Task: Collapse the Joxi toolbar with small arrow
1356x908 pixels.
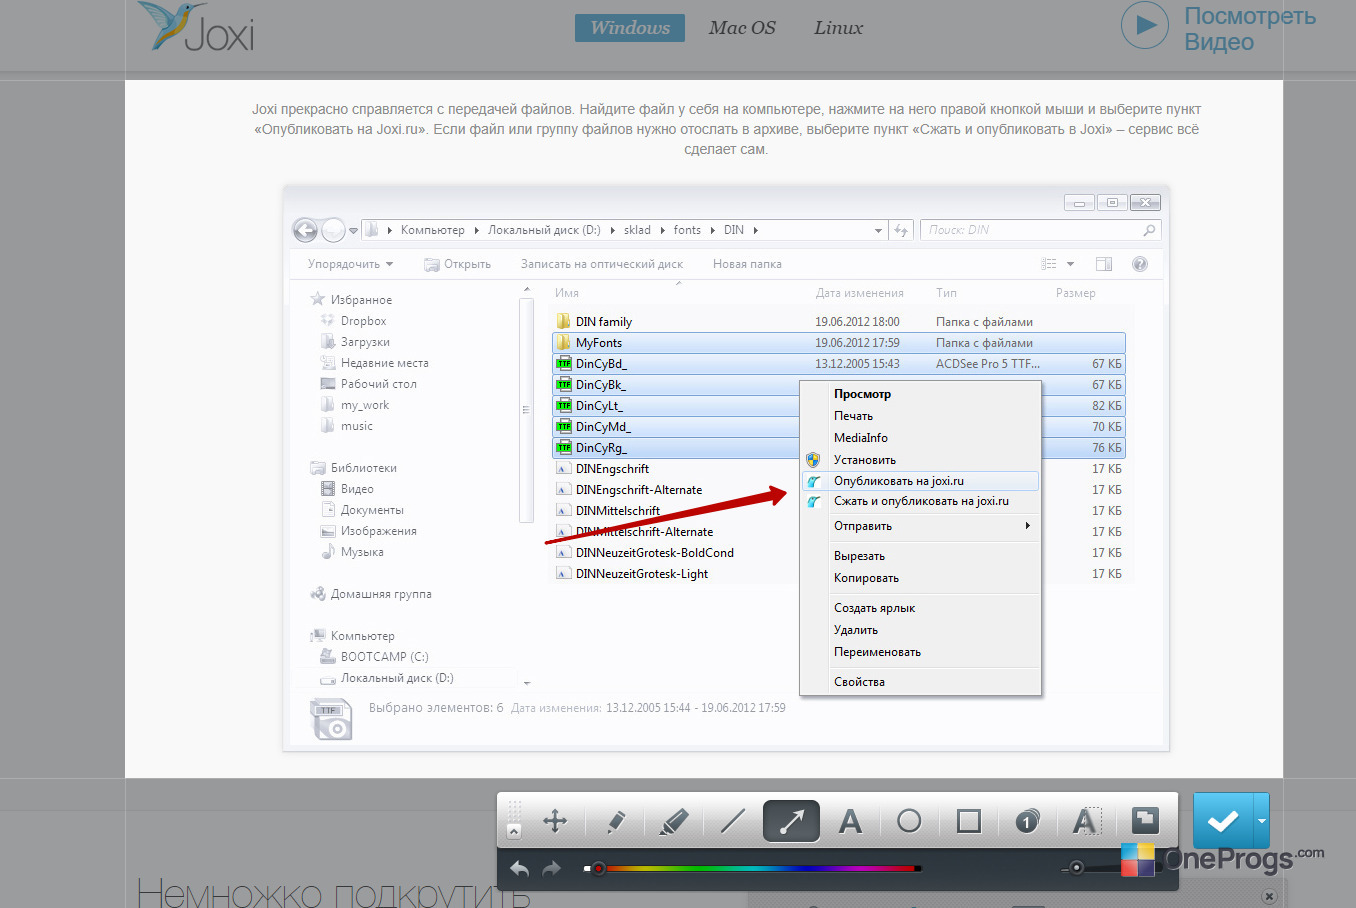Action: click(x=514, y=831)
